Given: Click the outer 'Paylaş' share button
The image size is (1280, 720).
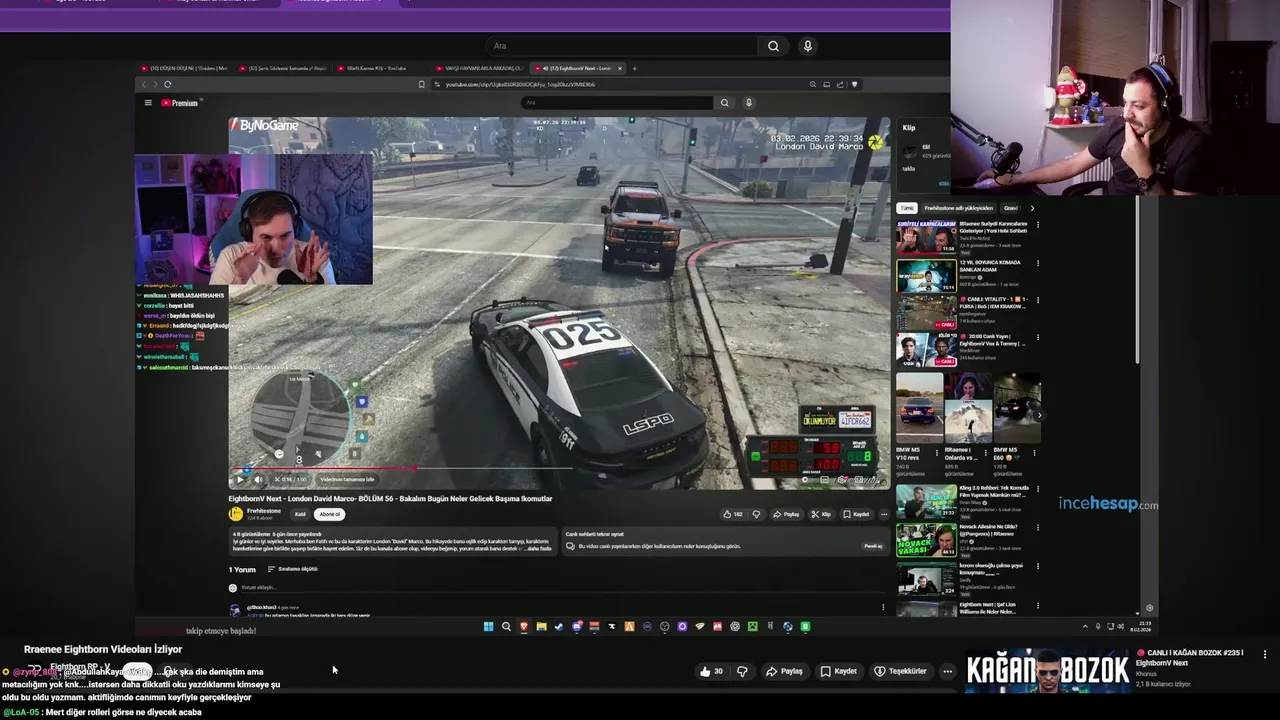Looking at the screenshot, I should tap(785, 671).
